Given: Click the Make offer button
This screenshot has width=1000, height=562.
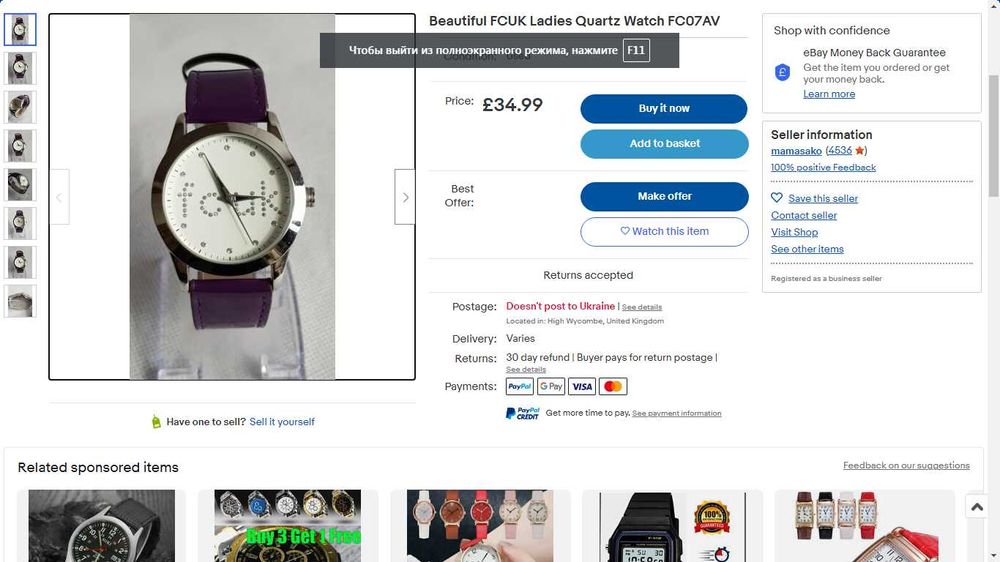Looking at the screenshot, I should point(664,196).
